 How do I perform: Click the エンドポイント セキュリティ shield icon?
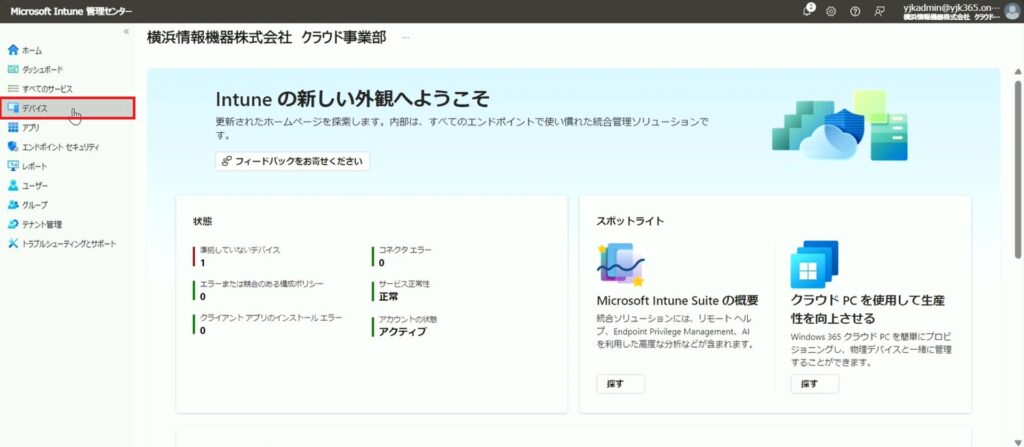coord(13,147)
